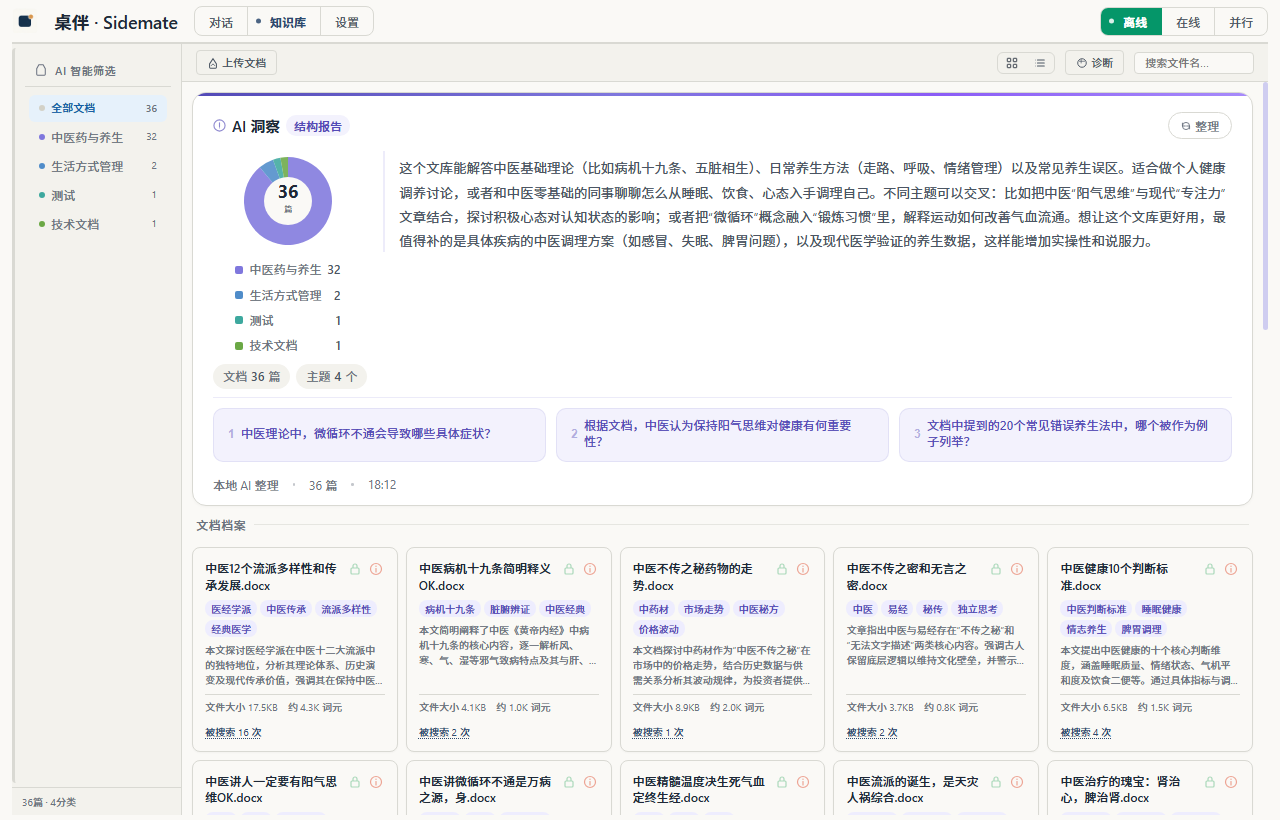Click info icon on 中医不传之密和无言之密 card
1280x820 pixels.
[x=1017, y=569]
